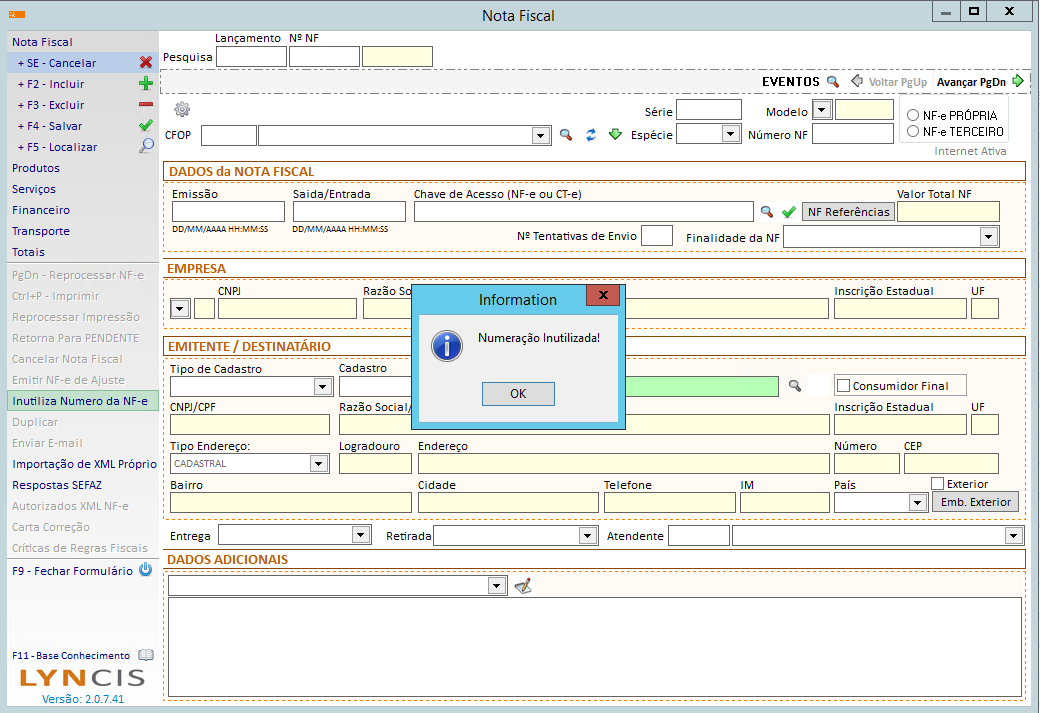This screenshot has width=1040, height=713.
Task: Click the green plus Incluir icon
Action: [x=146, y=84]
